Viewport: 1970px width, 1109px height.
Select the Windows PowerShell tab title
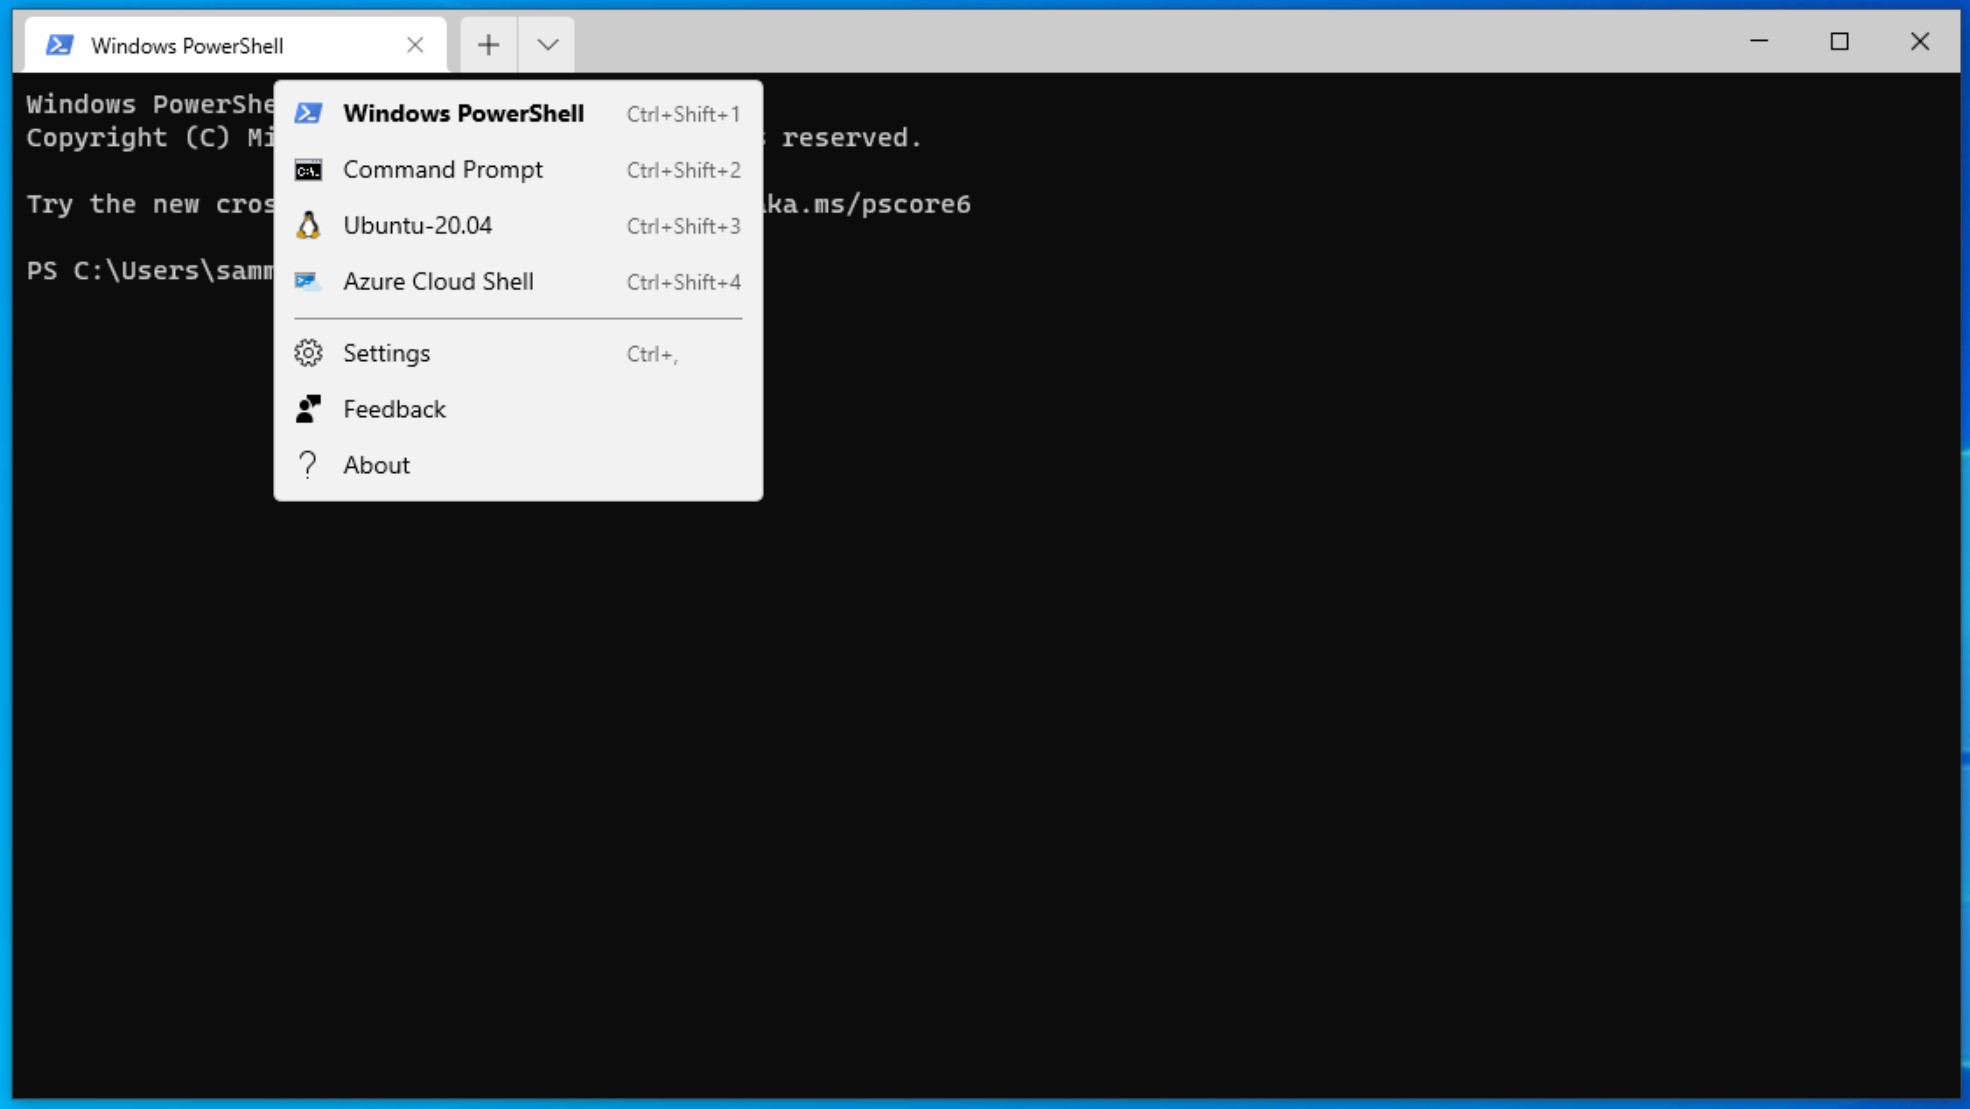coord(187,46)
